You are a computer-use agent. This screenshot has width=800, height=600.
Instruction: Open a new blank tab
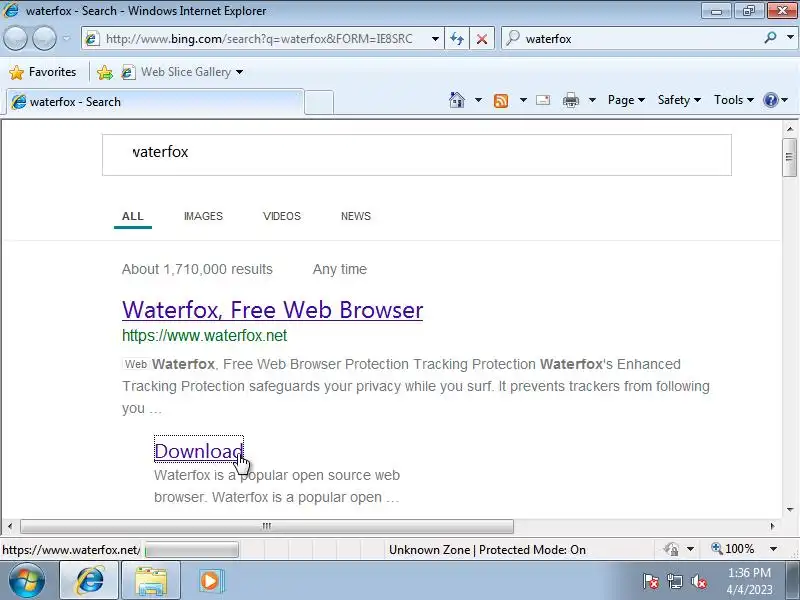click(x=319, y=103)
